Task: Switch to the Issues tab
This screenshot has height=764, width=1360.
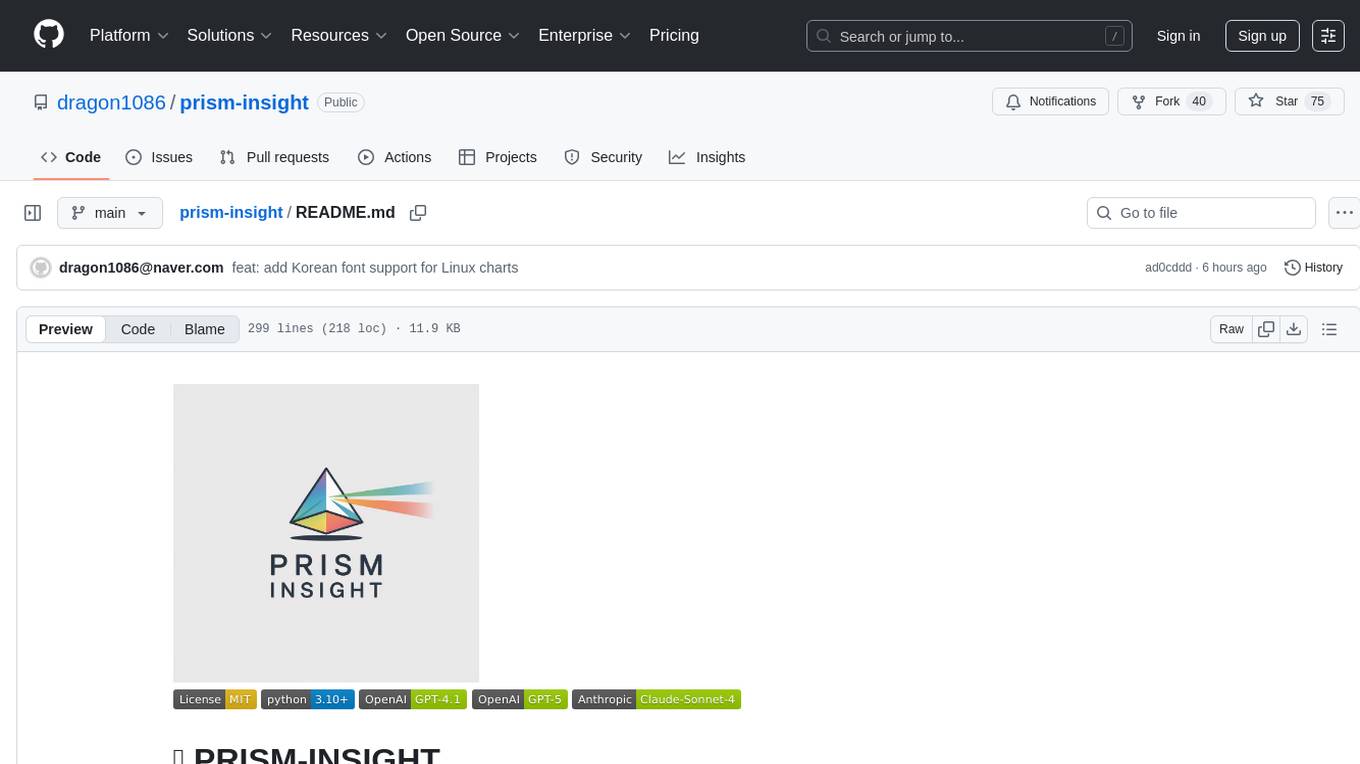Action: tap(159, 157)
